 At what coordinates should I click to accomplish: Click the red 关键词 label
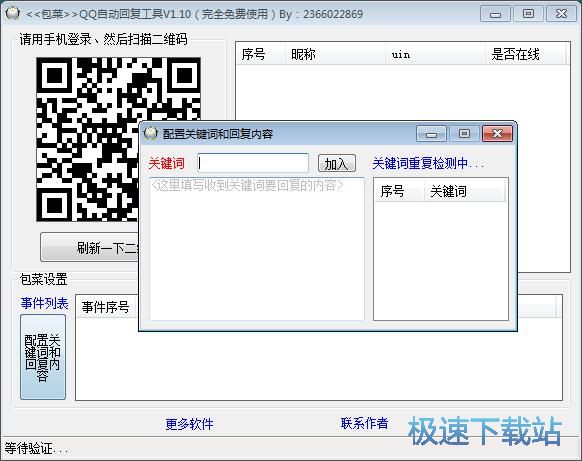[167, 163]
